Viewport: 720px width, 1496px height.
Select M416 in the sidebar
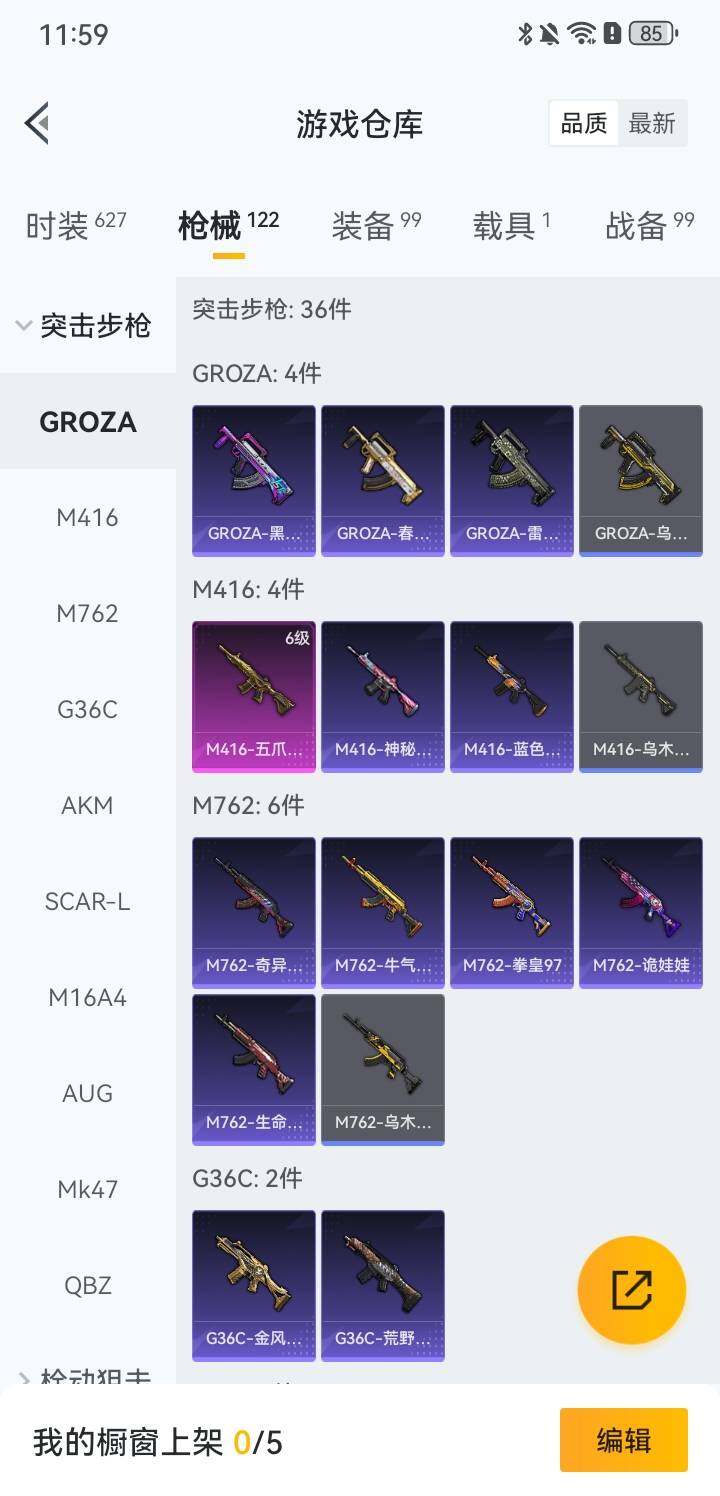tap(88, 517)
